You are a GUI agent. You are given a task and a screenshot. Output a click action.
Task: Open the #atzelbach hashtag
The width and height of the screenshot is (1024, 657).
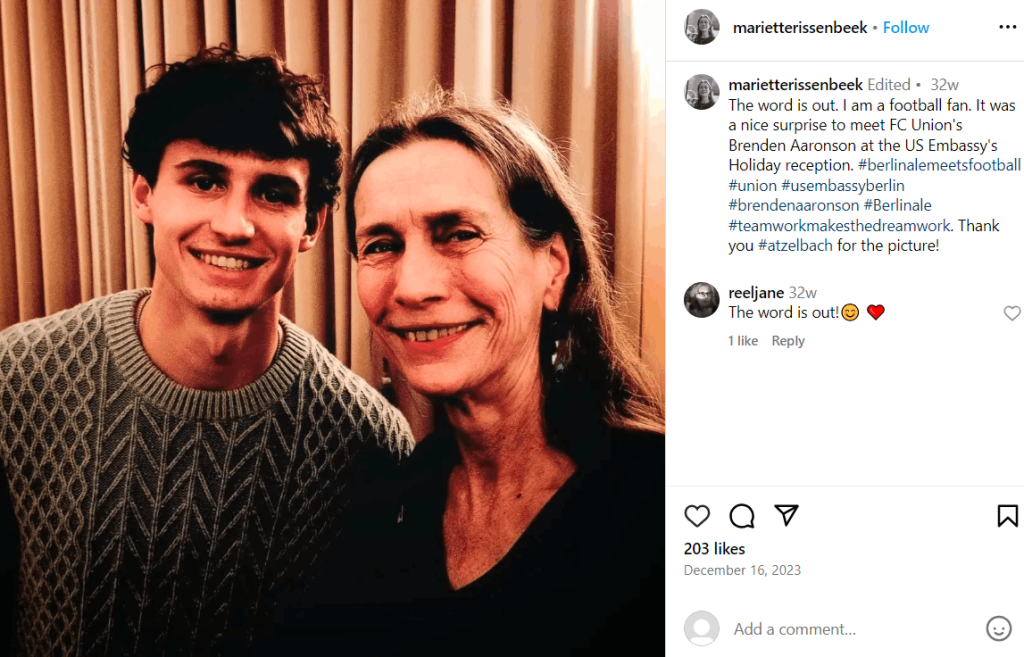point(795,246)
